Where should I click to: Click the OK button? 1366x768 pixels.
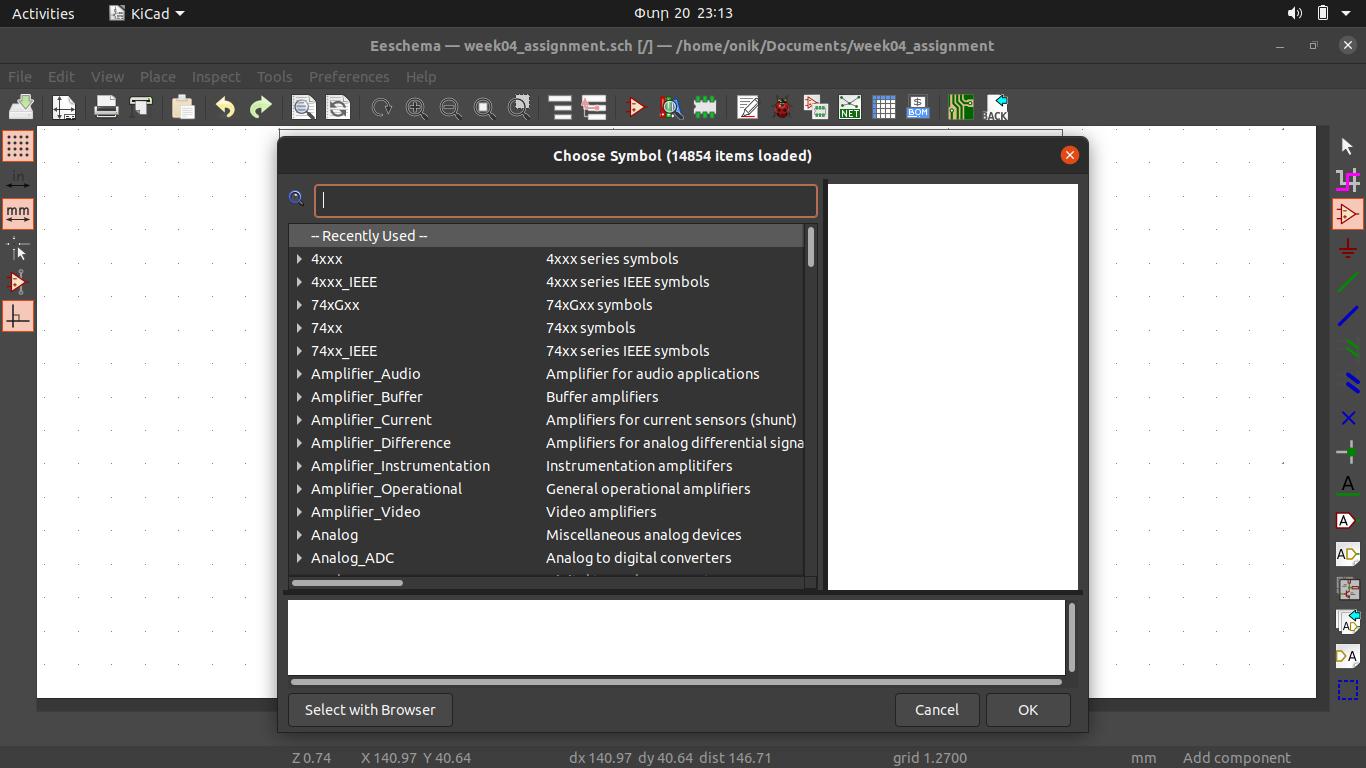1028,710
